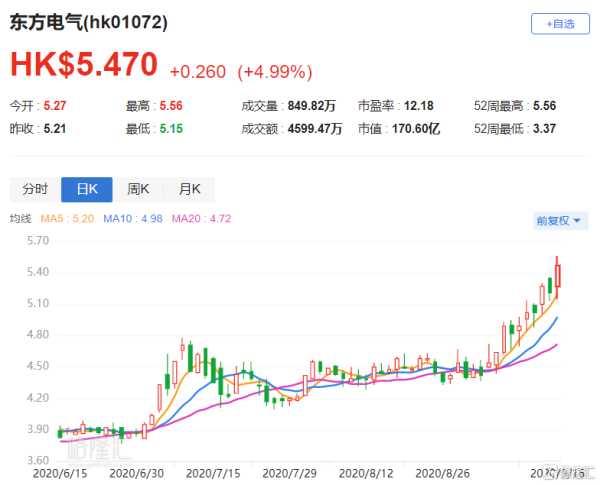Image resolution: width=600 pixels, height=485 pixels.
Task: Click the 52周最低 value 3.37
Action: pyautogui.click(x=545, y=129)
